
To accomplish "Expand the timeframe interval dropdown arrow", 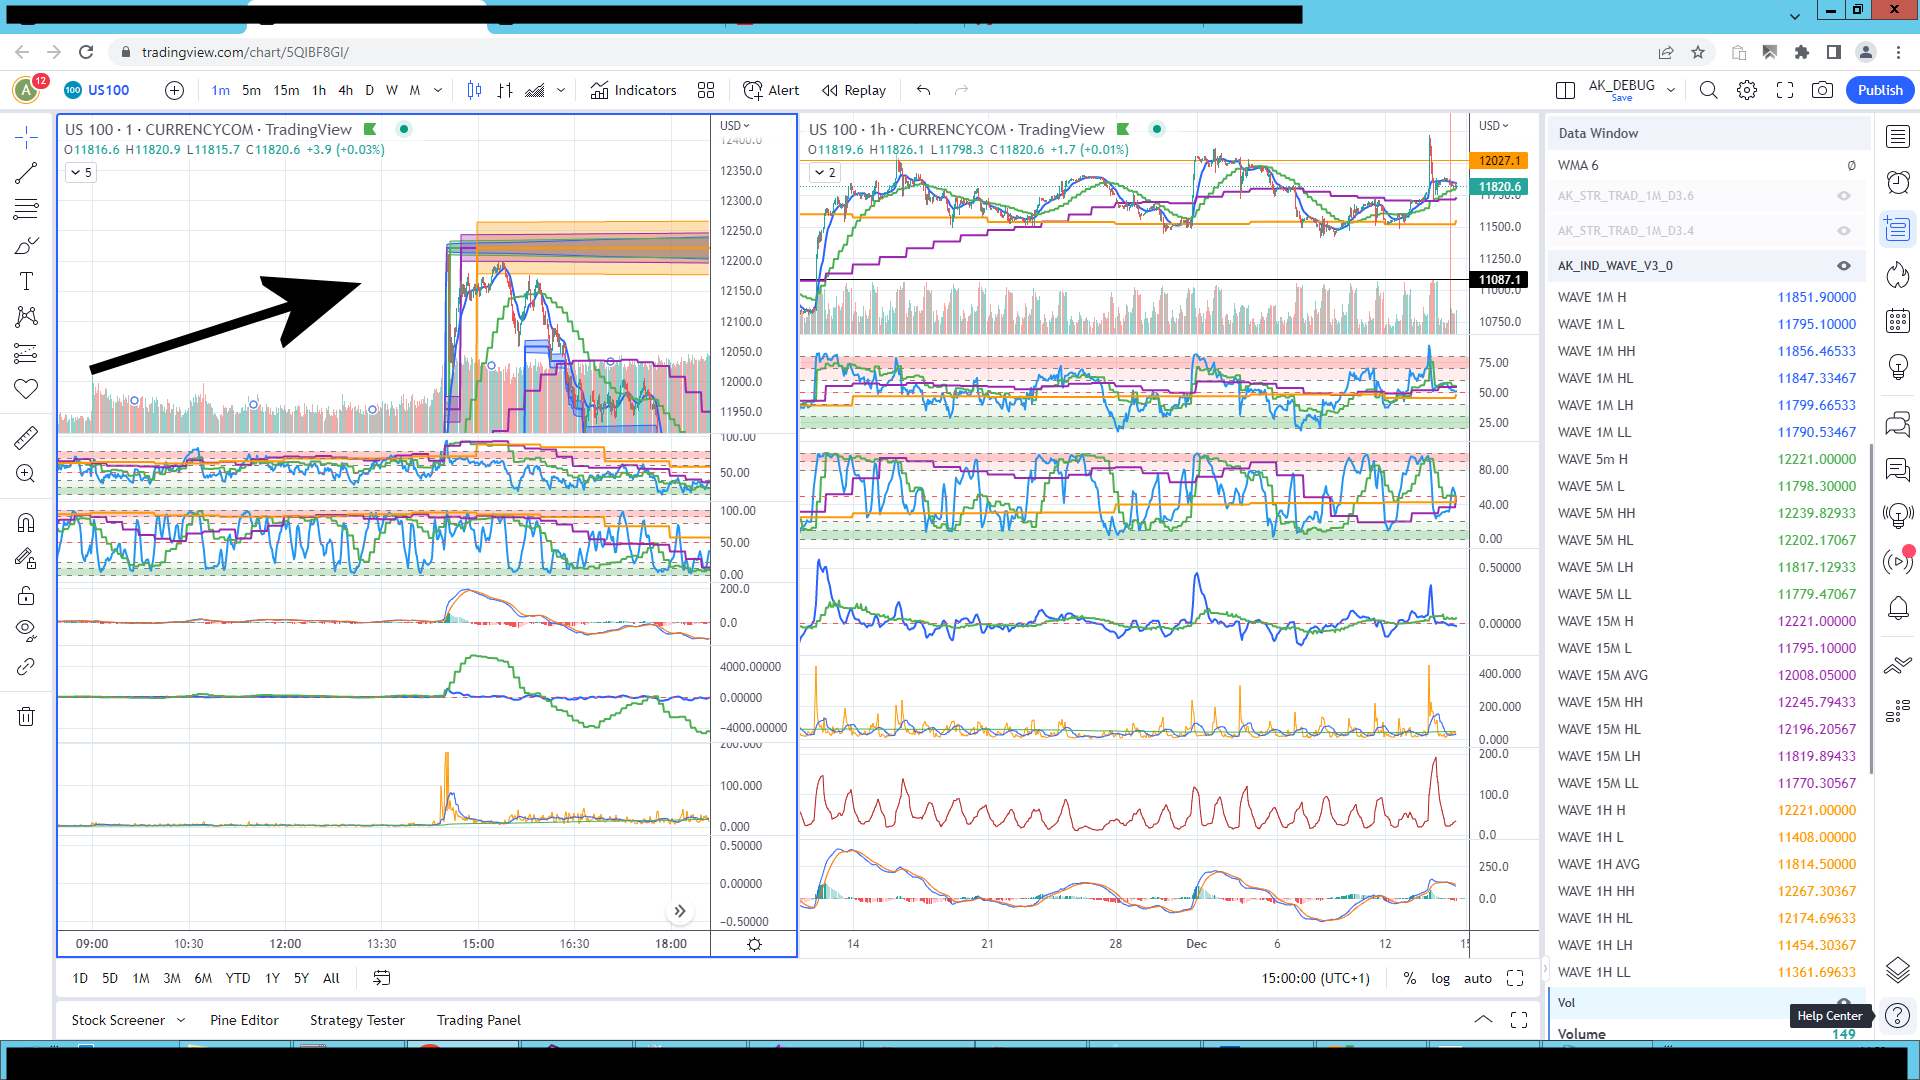I will [438, 90].
